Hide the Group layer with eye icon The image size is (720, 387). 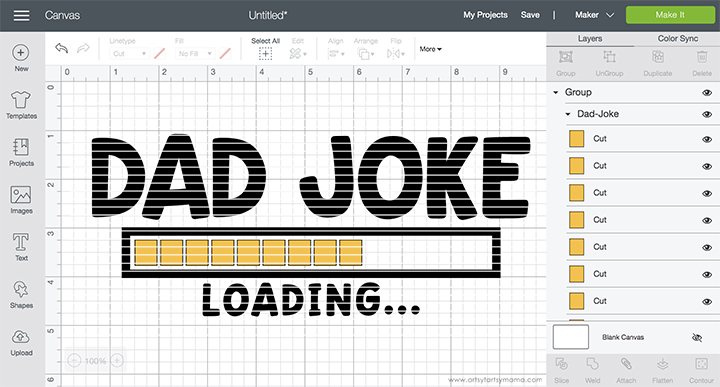coord(707,93)
